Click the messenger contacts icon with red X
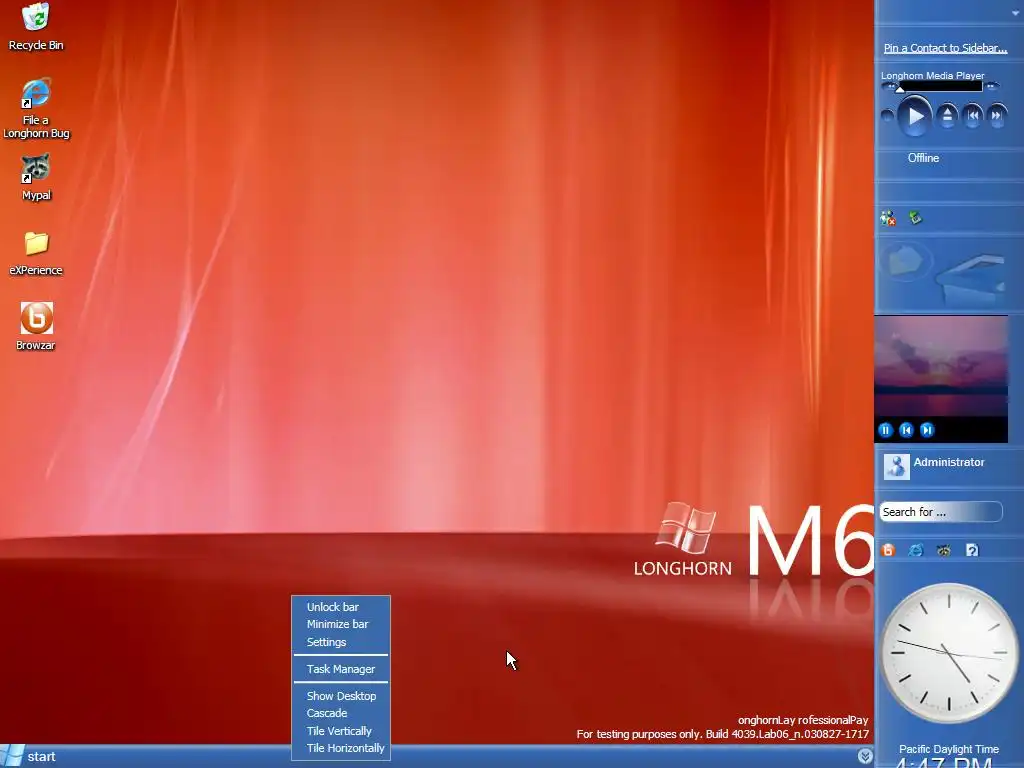The height and width of the screenshot is (768, 1024). pos(888,218)
